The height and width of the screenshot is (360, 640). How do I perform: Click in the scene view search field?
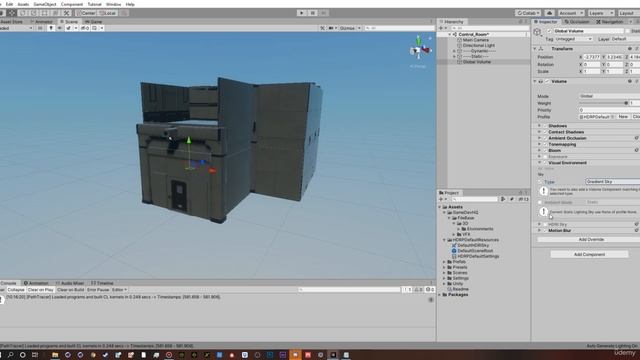point(400,28)
